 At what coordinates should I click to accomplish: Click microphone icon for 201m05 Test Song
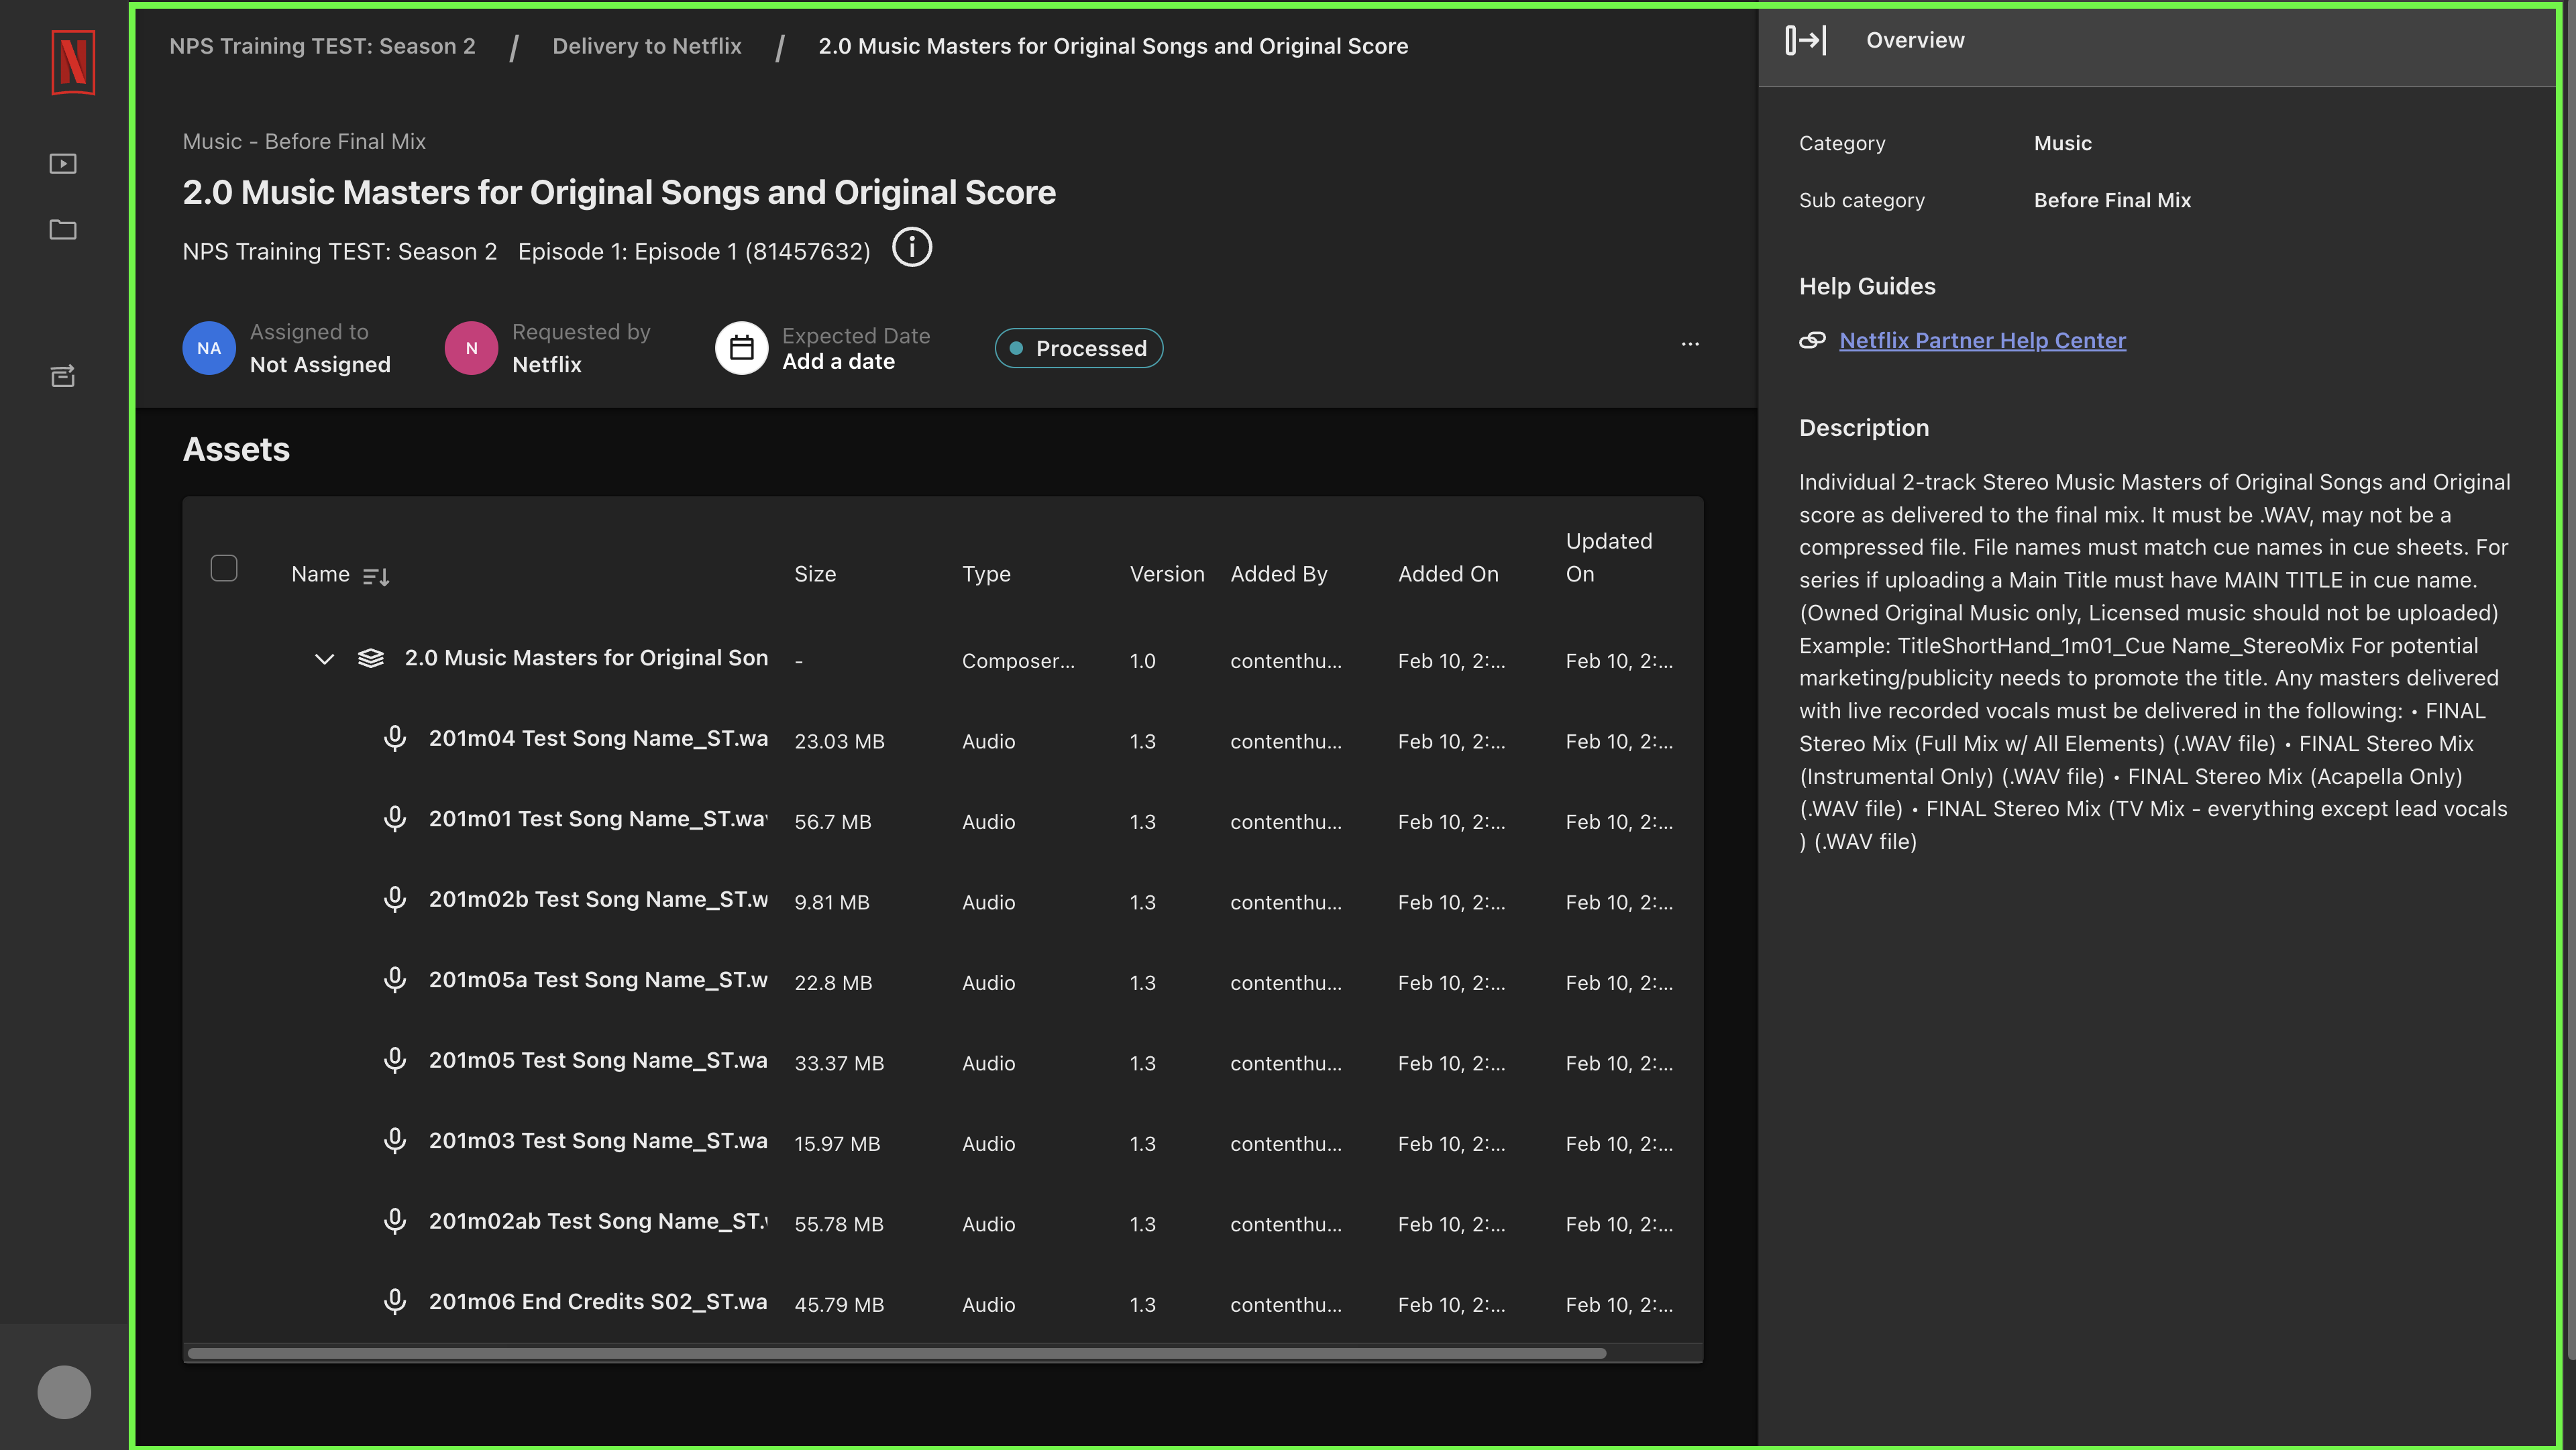click(395, 1060)
